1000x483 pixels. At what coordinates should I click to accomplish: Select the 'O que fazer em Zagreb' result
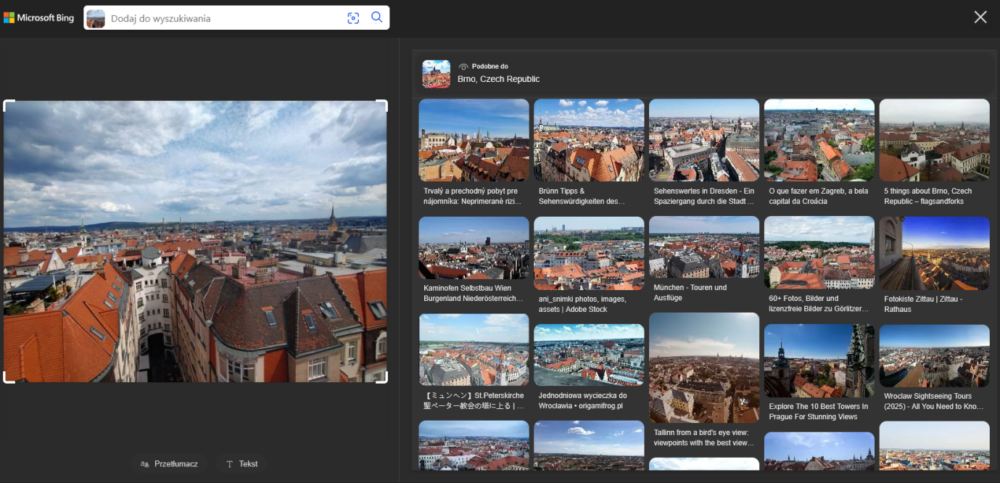coord(819,140)
